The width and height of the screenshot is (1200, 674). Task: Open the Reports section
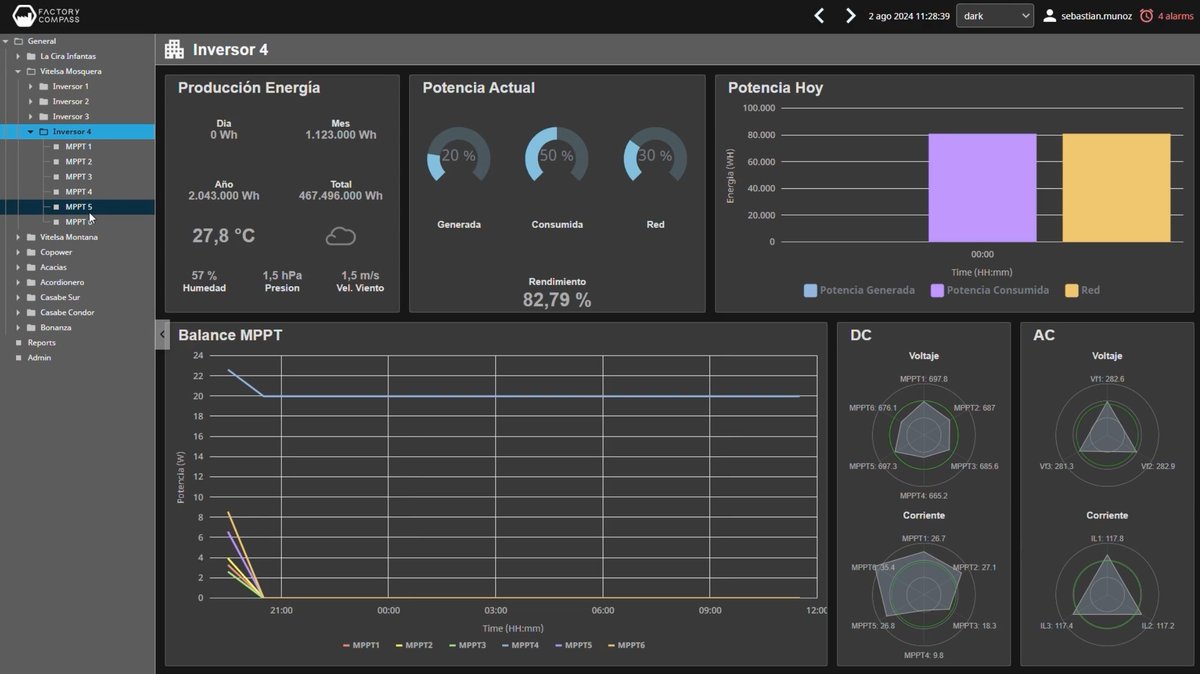[x=41, y=342]
